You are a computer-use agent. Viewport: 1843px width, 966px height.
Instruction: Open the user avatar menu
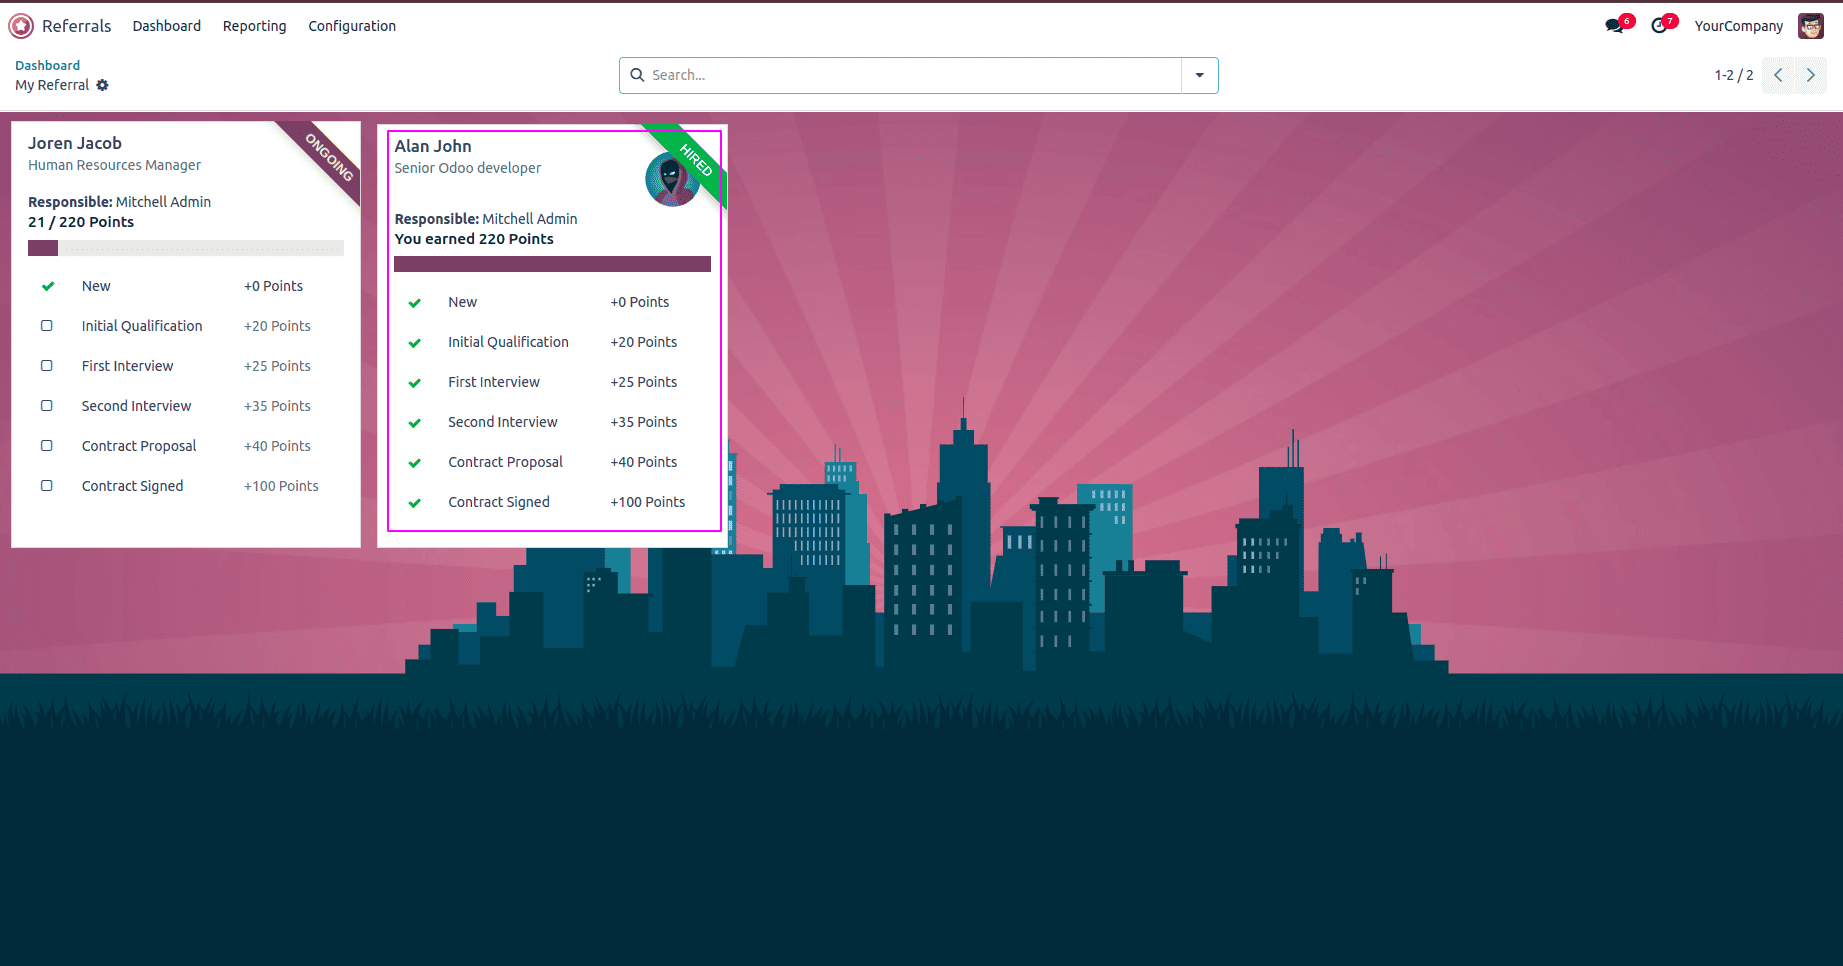1811,26
